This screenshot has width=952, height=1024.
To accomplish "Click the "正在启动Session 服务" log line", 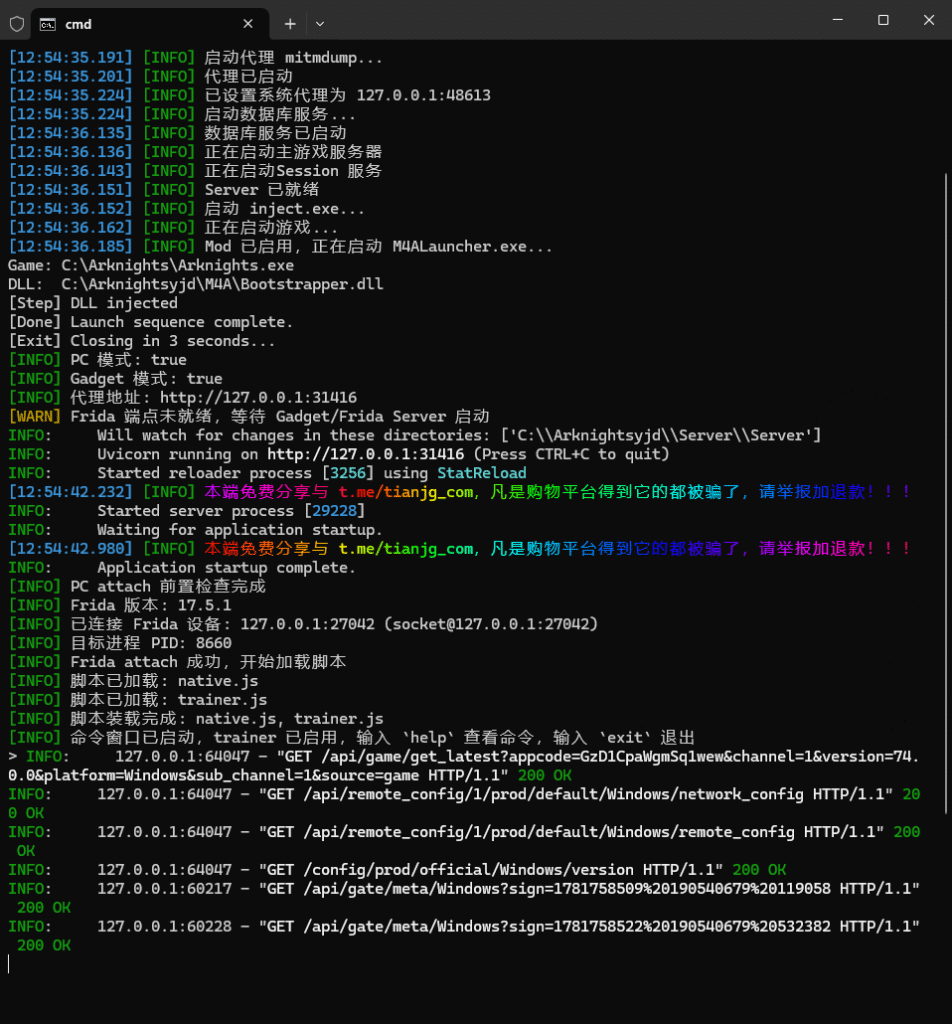I will click(x=195, y=171).
